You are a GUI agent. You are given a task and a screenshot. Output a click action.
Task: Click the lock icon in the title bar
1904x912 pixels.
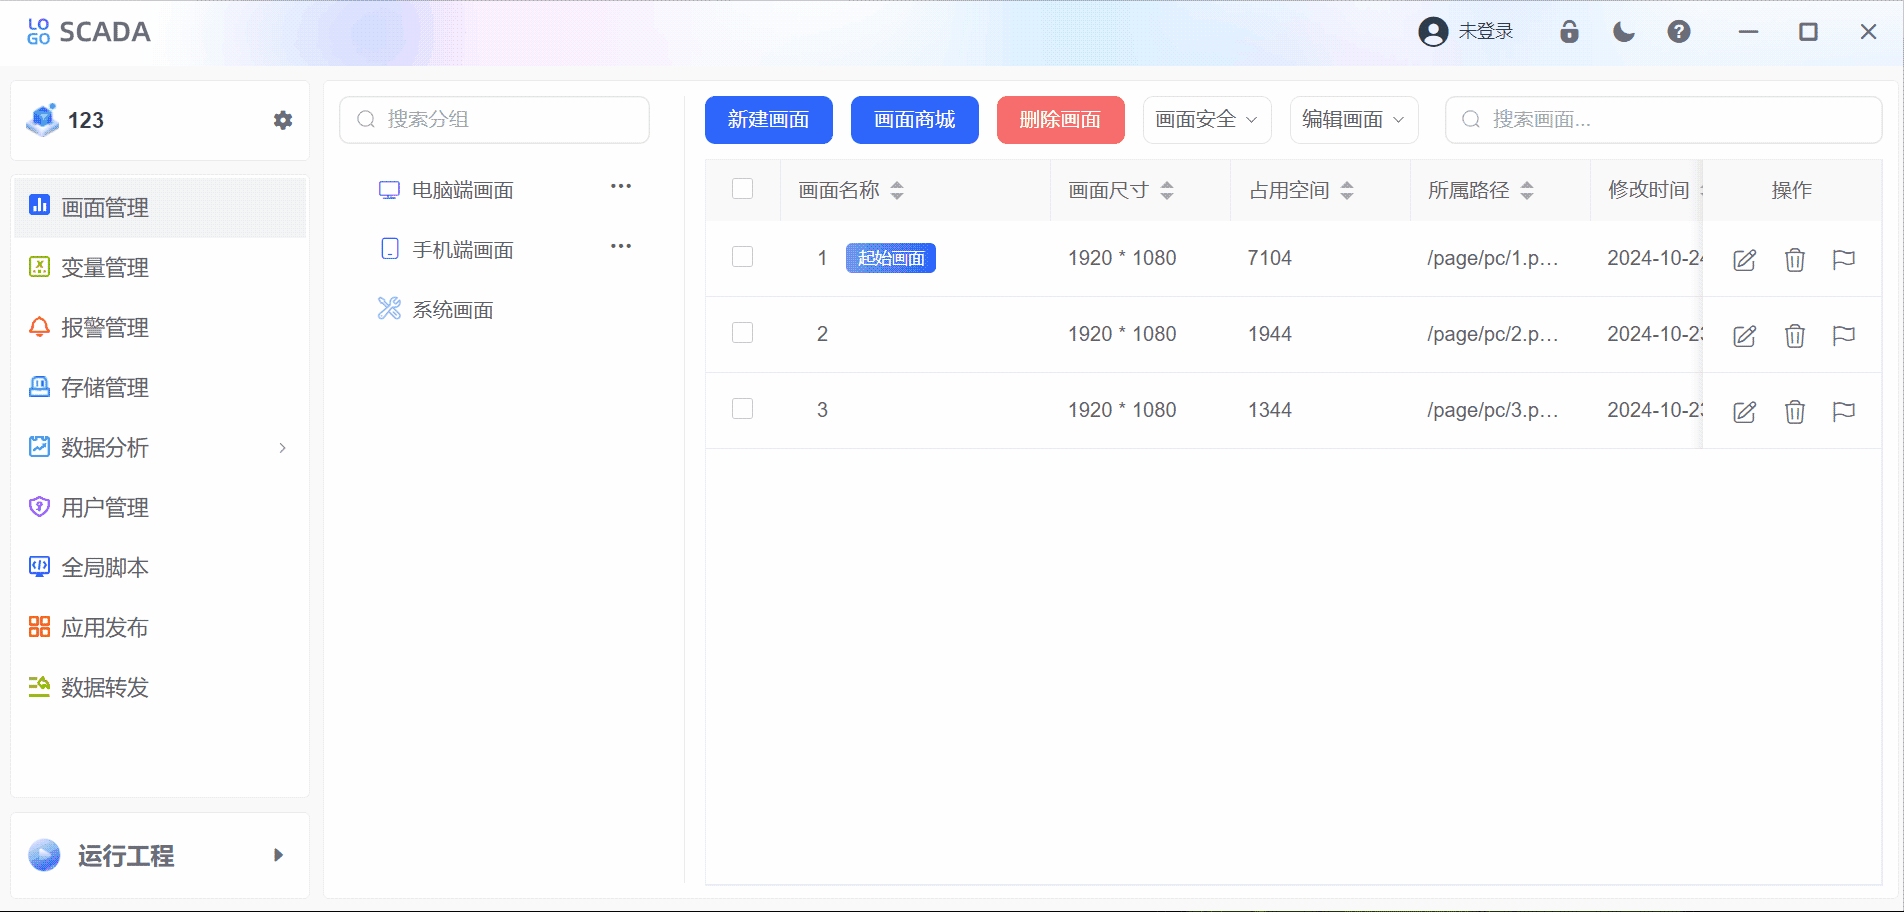coord(1569,32)
